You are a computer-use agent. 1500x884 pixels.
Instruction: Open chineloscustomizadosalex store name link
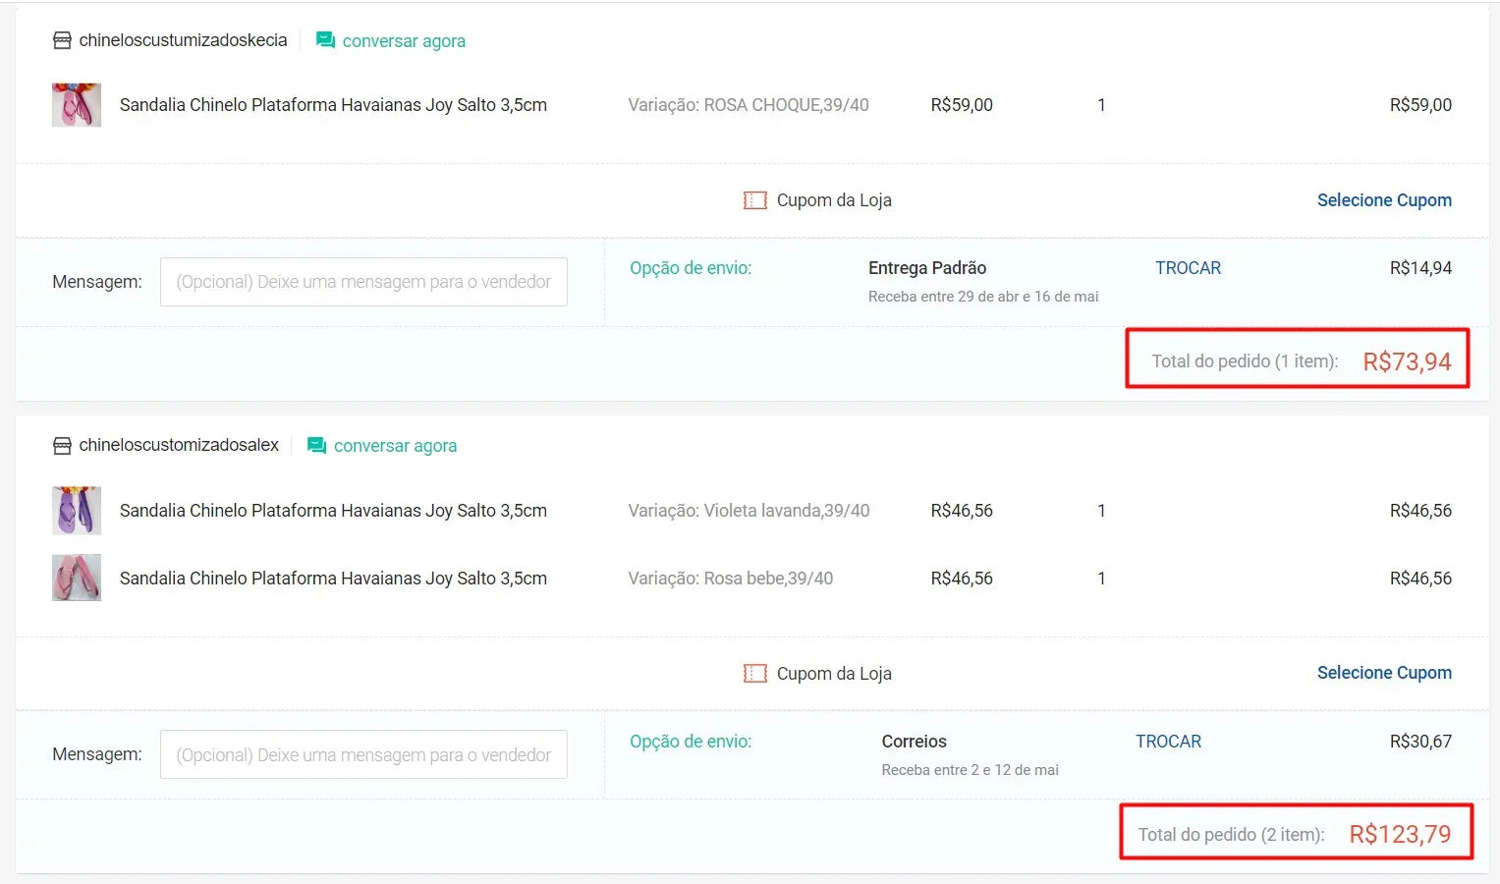point(179,445)
